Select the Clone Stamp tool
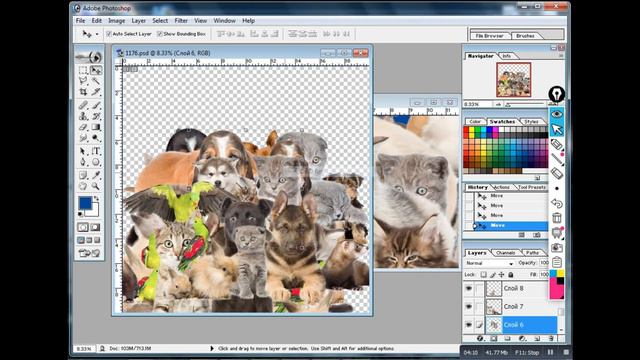The height and width of the screenshot is (360, 640). click(x=83, y=116)
